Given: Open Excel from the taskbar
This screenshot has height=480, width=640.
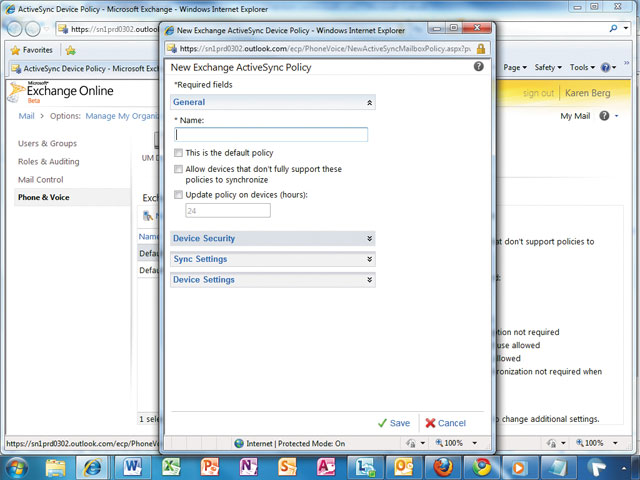Looking at the screenshot, I should 172,466.
